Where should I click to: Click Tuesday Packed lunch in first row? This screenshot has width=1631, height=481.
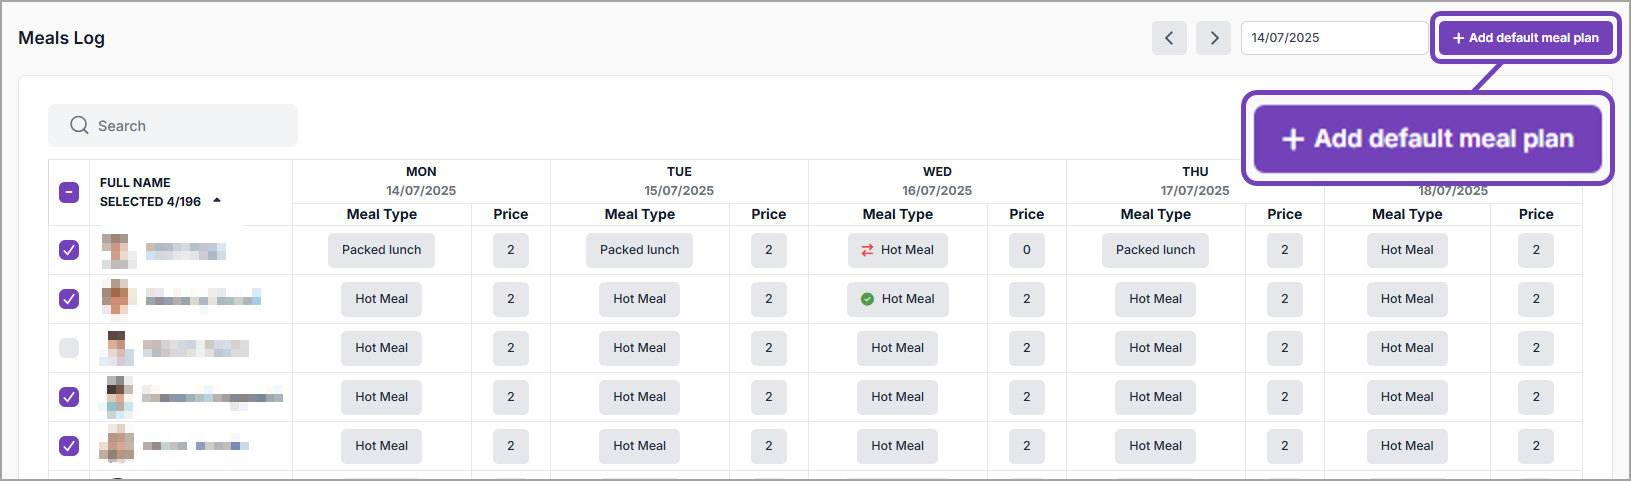tap(639, 250)
